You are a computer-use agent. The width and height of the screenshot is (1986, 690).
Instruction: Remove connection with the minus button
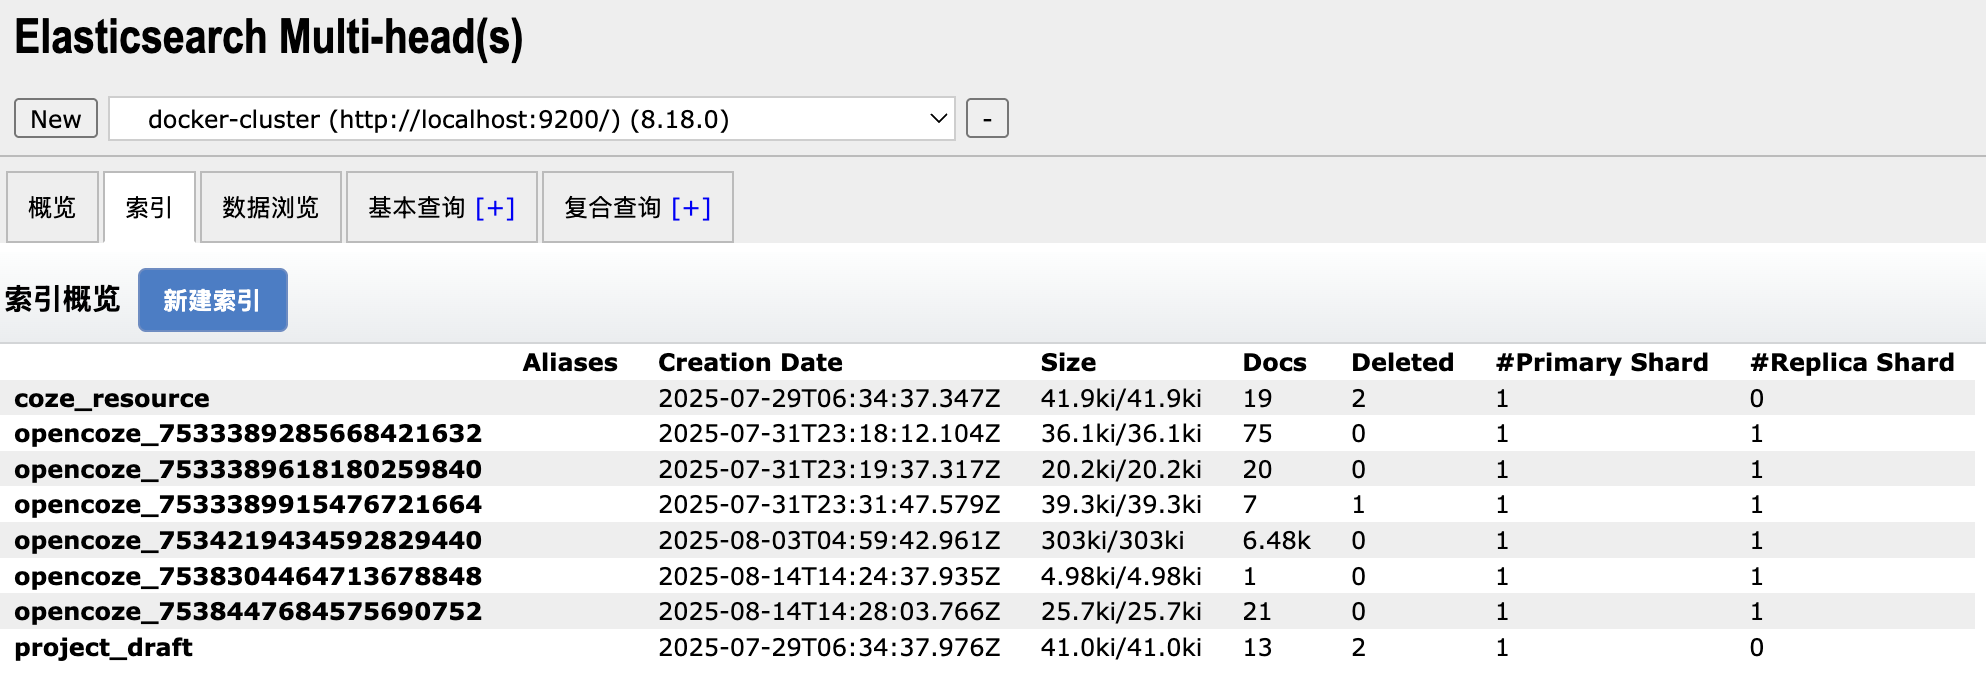[x=987, y=119]
